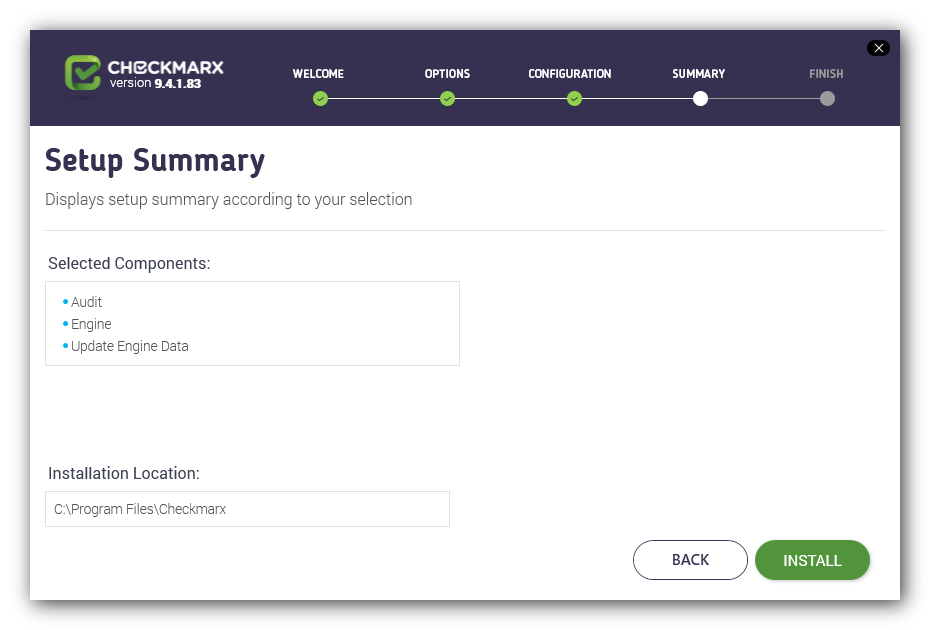Go back with the BACK button
This screenshot has width=930, height=630.
(690, 560)
